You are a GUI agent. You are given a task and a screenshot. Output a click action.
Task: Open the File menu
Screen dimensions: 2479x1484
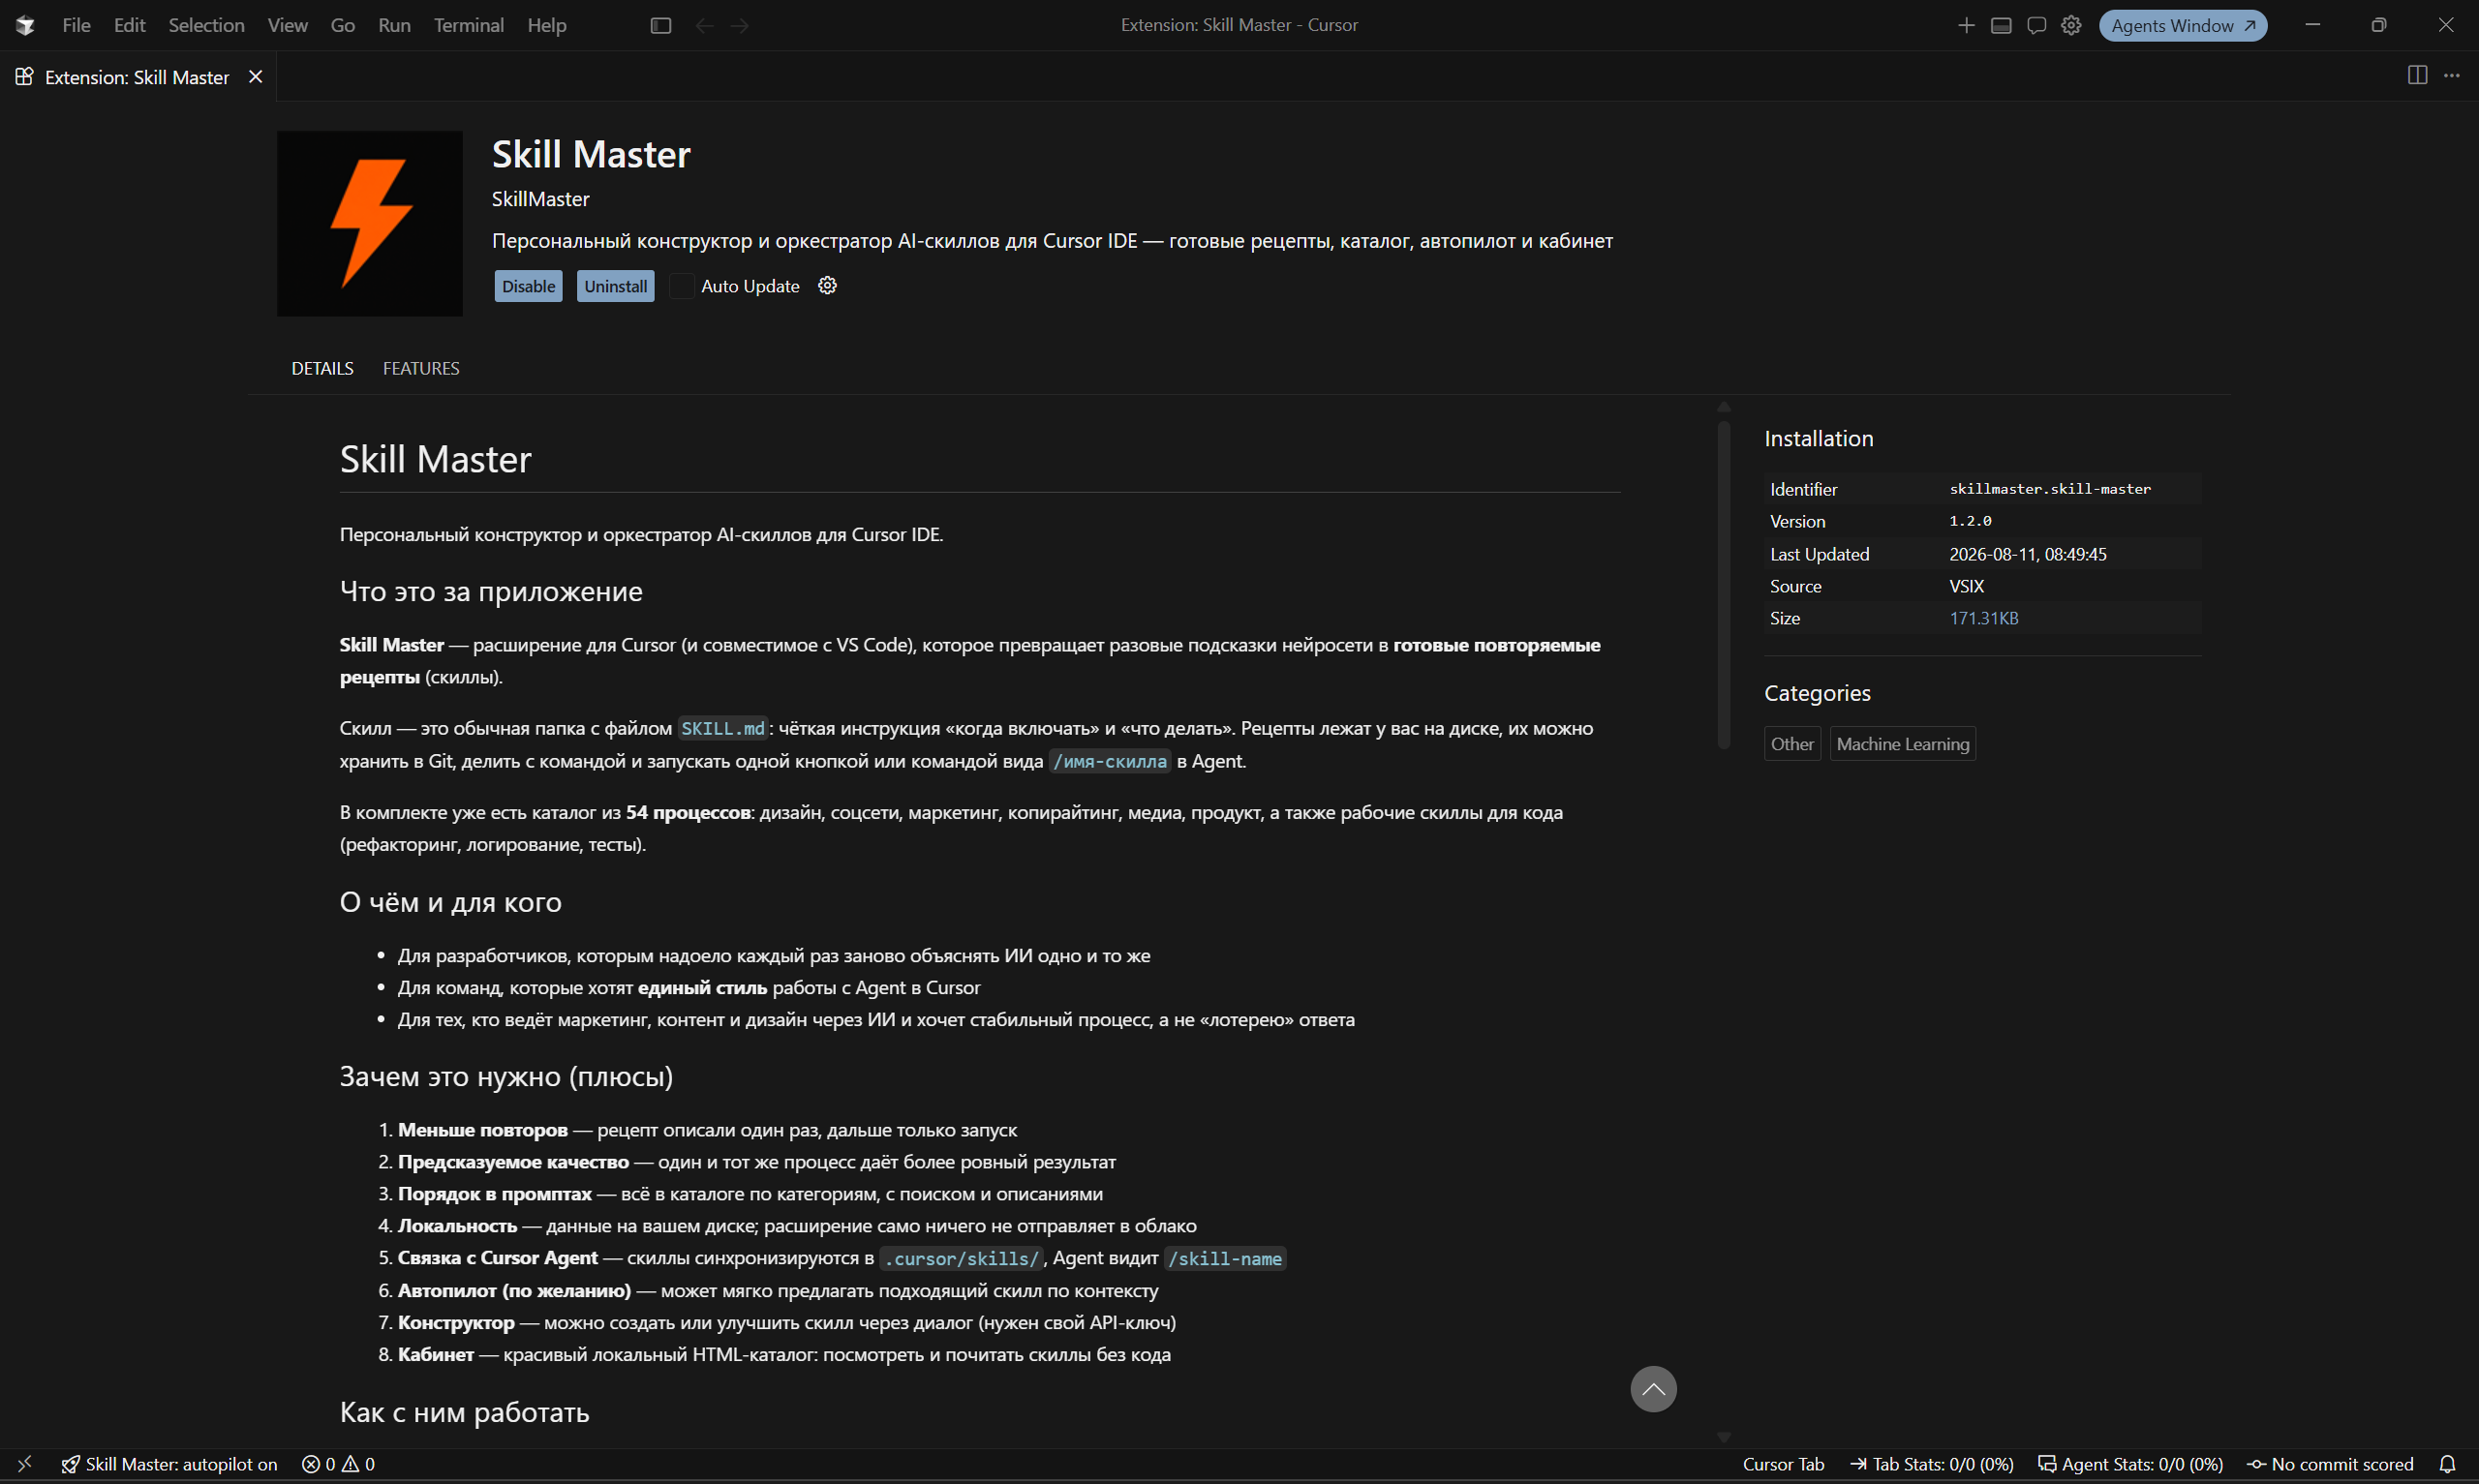pyautogui.click(x=76, y=25)
